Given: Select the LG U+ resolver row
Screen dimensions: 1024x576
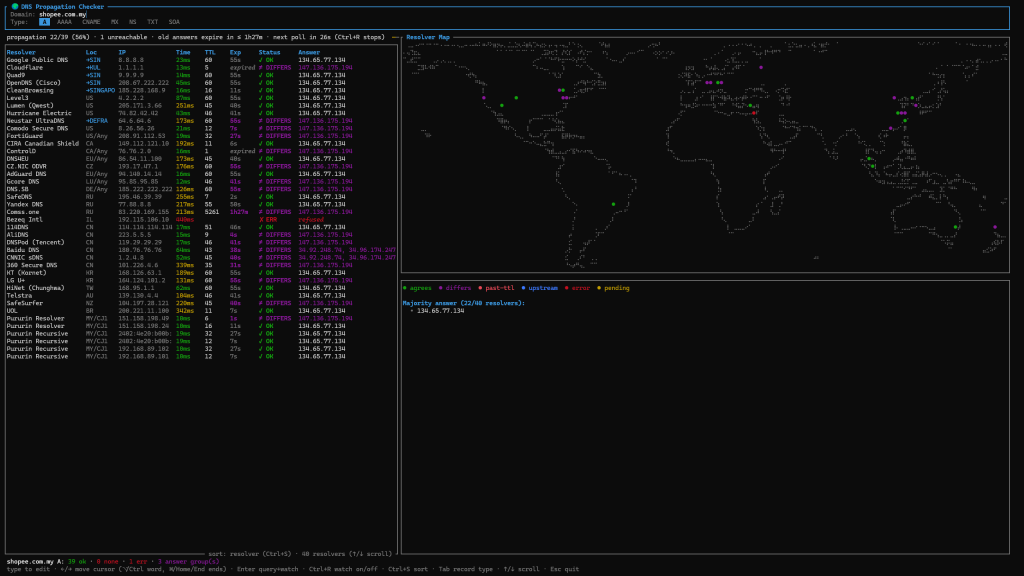Looking at the screenshot, I should coord(201,281).
